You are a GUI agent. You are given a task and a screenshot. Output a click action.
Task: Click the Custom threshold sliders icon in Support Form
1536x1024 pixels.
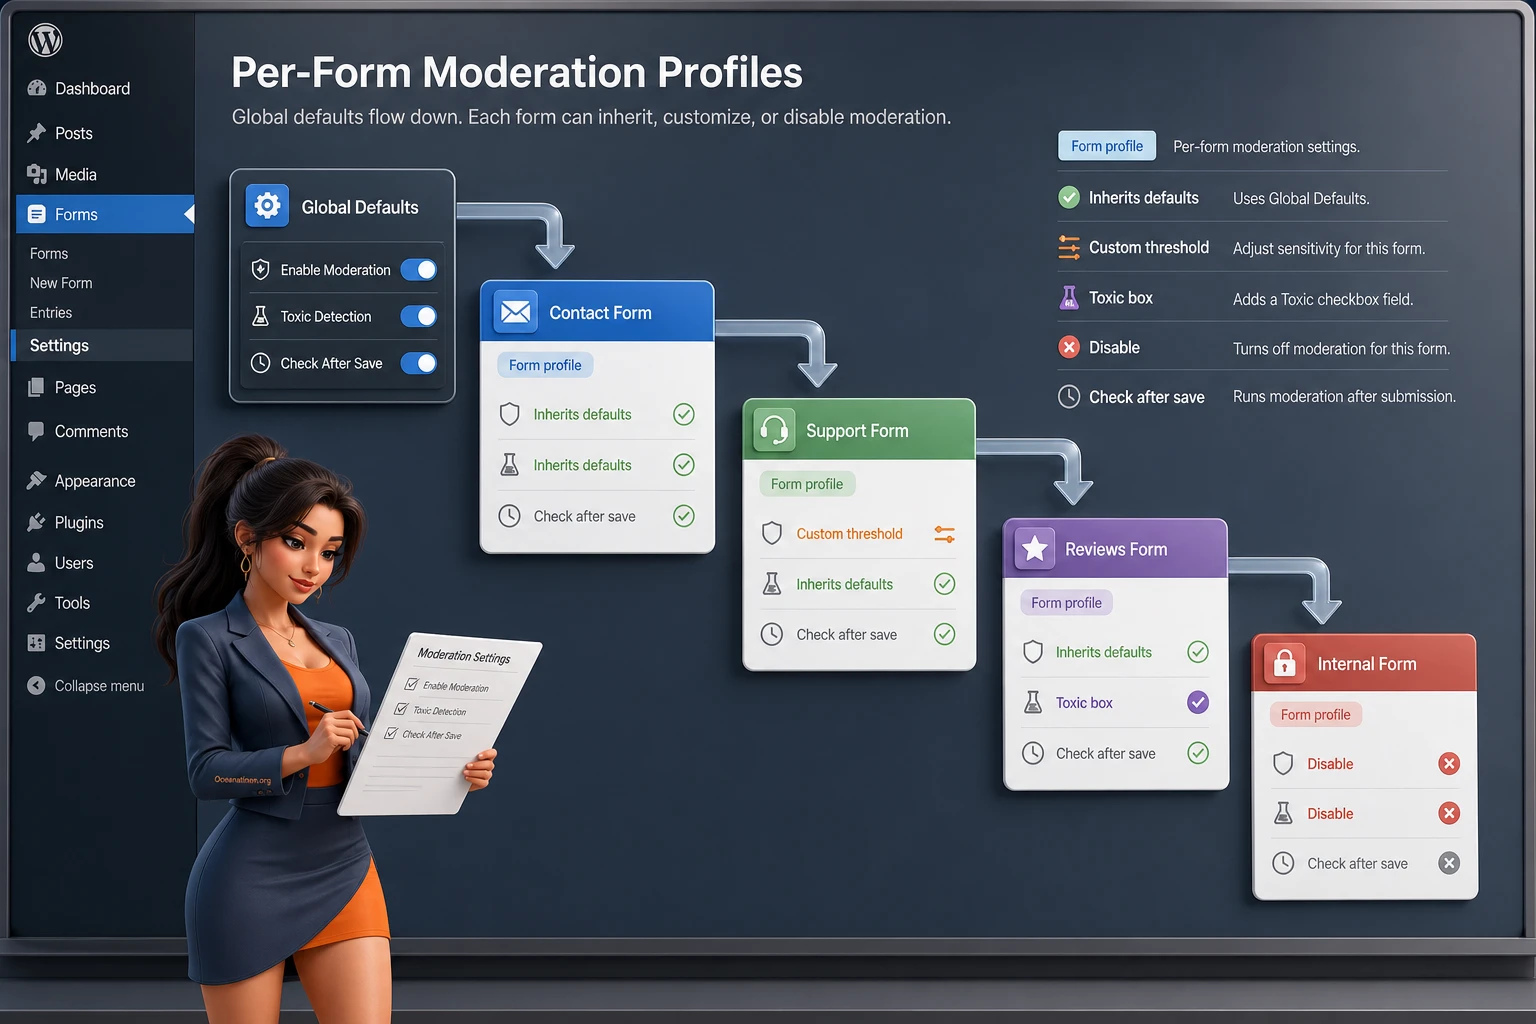click(944, 534)
